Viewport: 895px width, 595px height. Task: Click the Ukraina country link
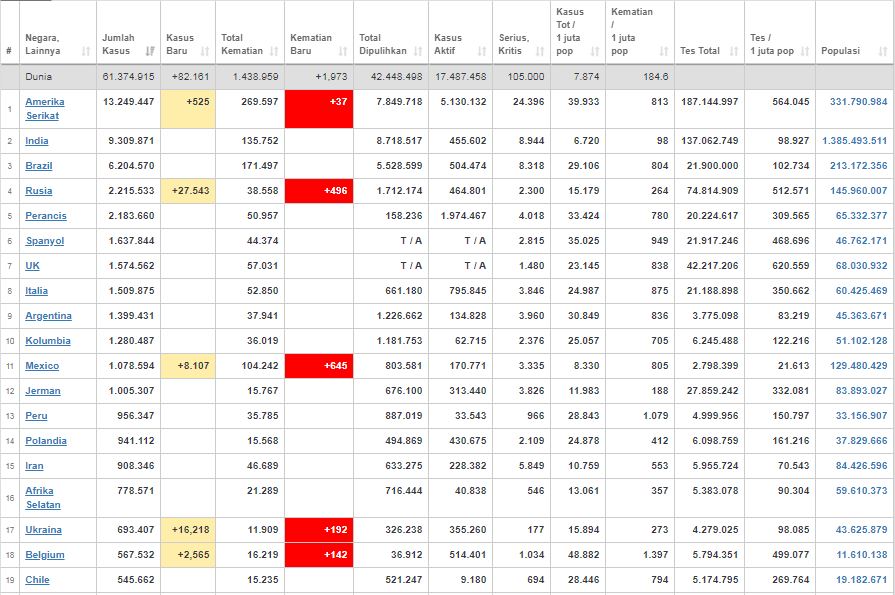[43, 530]
